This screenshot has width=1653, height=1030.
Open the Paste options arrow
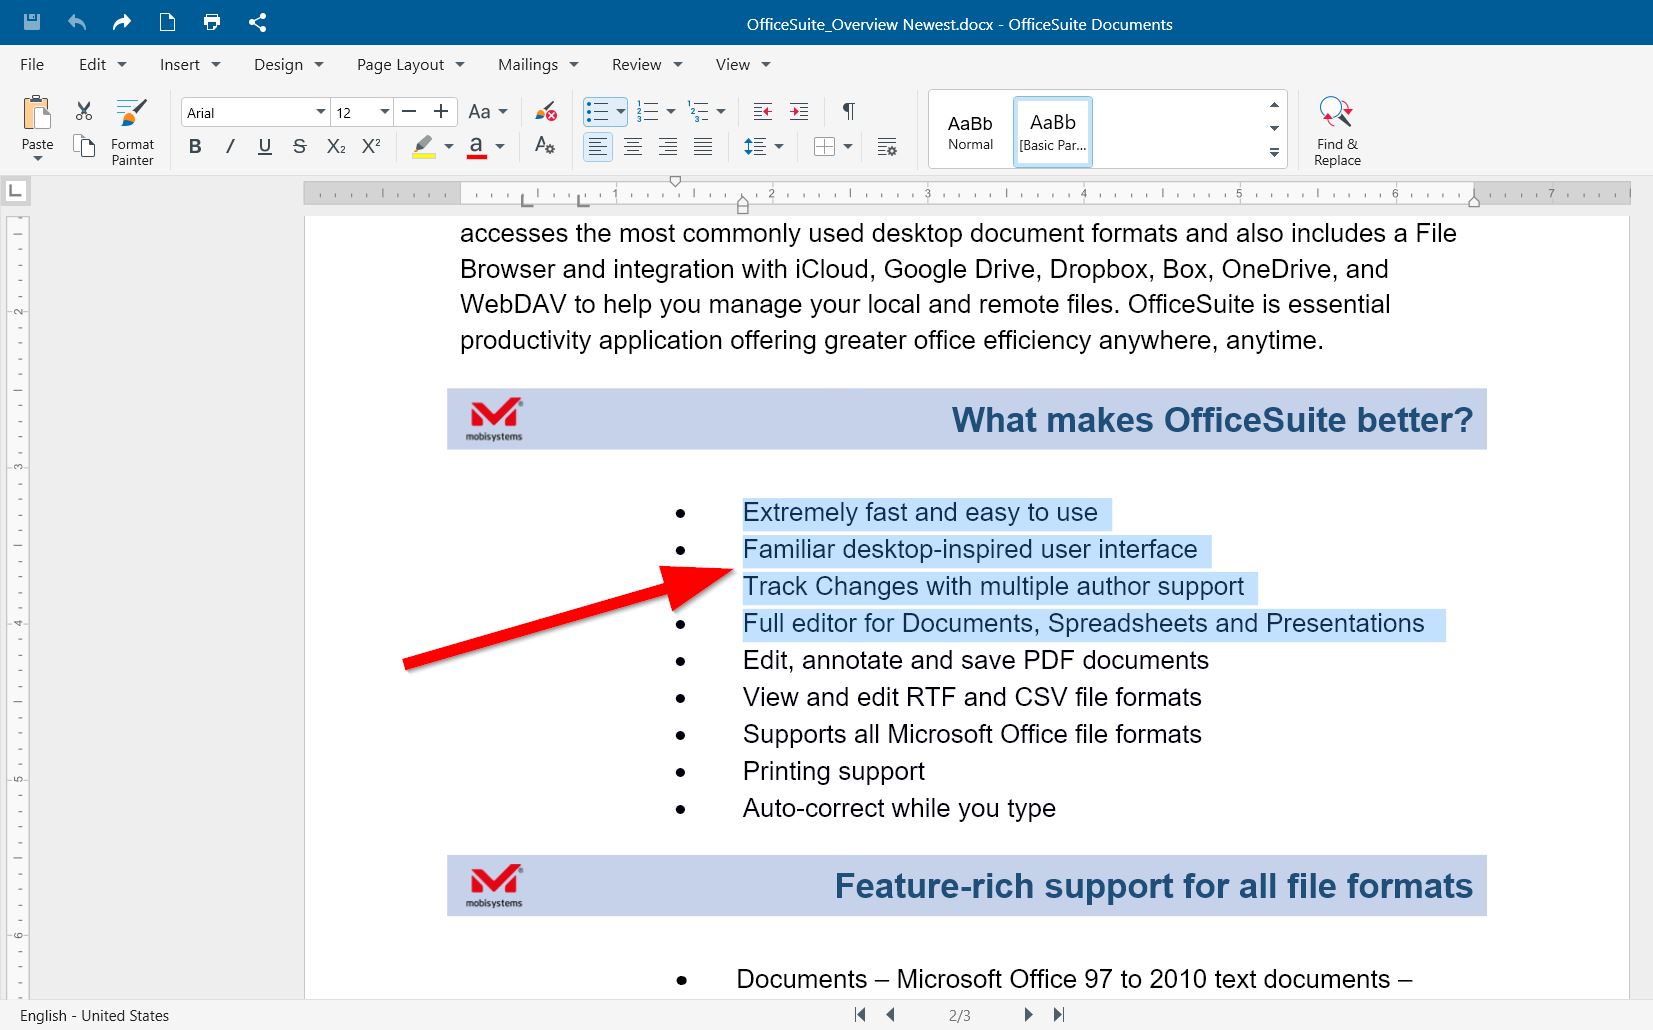point(37,159)
